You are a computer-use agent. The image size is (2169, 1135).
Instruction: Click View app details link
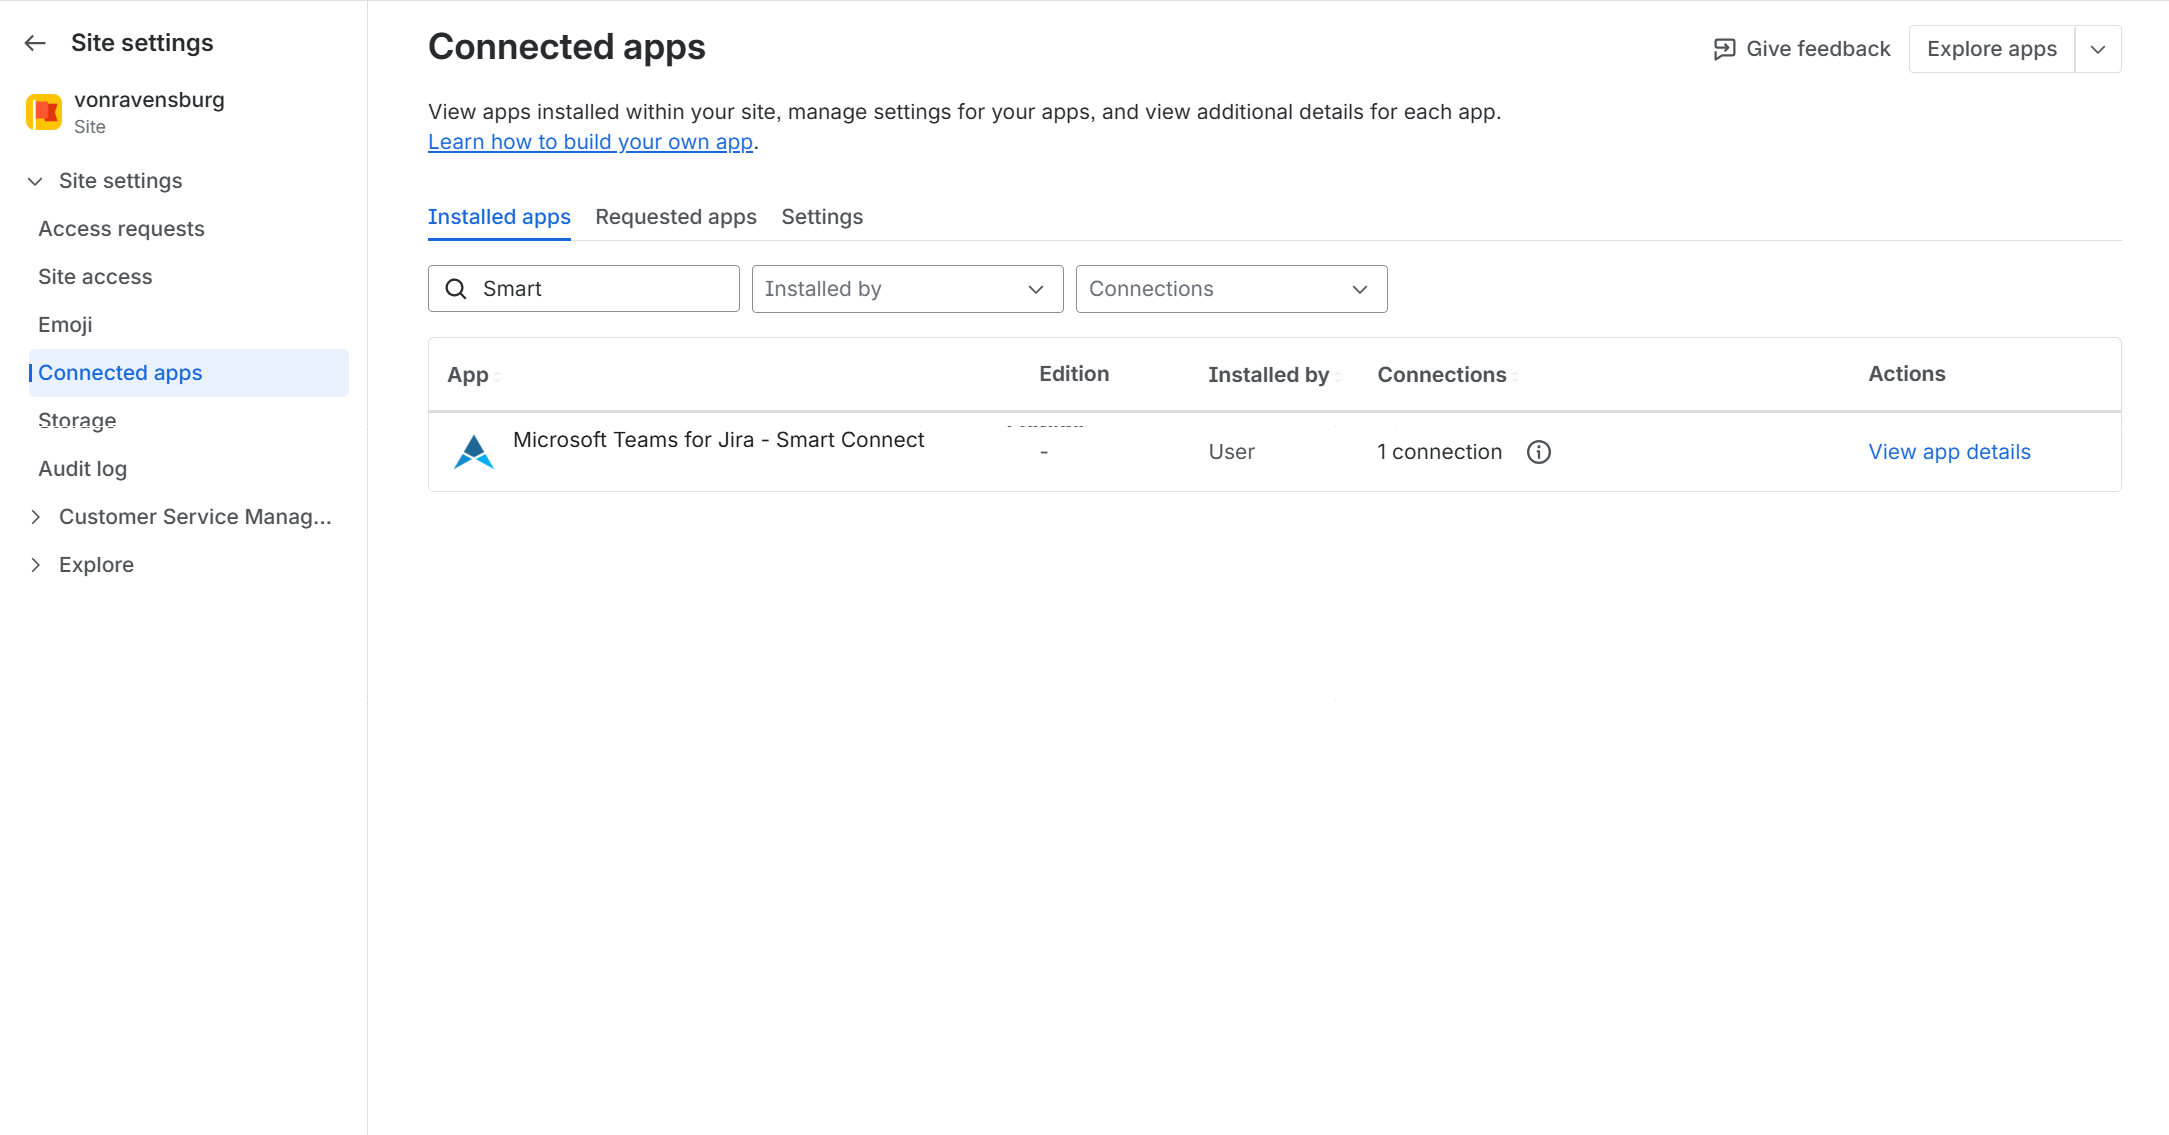click(1948, 452)
